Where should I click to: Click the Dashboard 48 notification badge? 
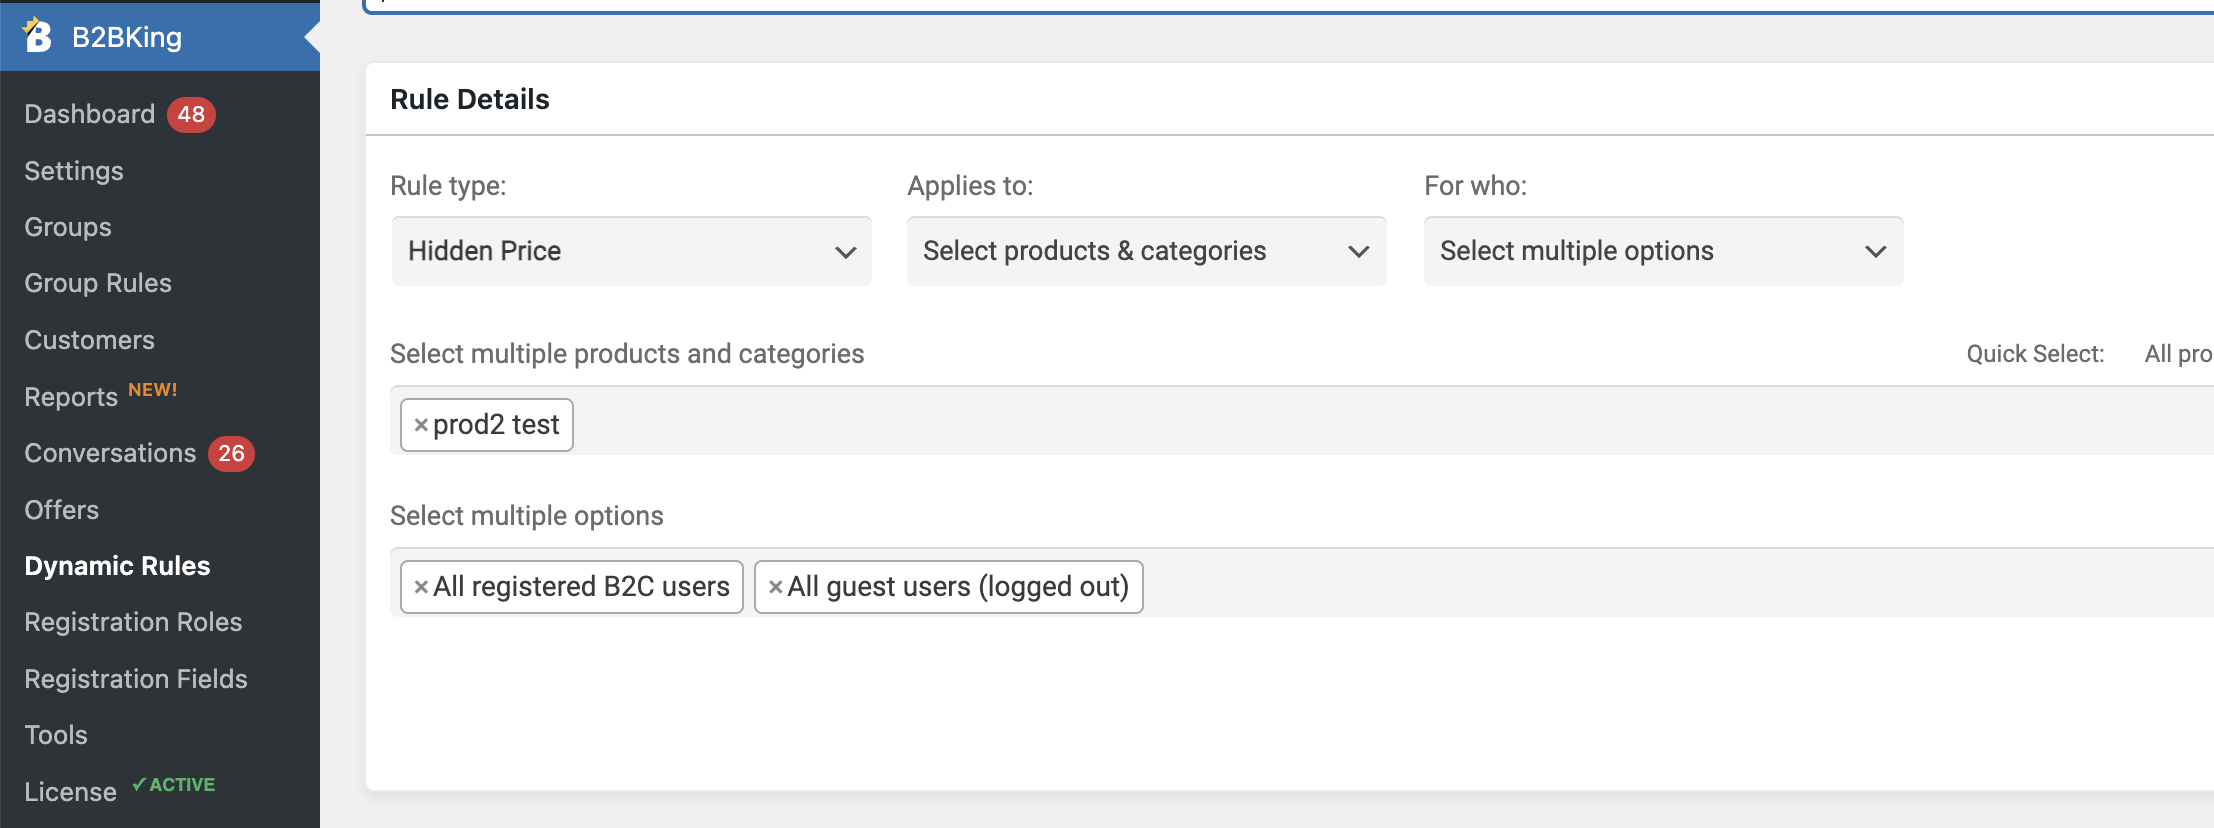[191, 114]
